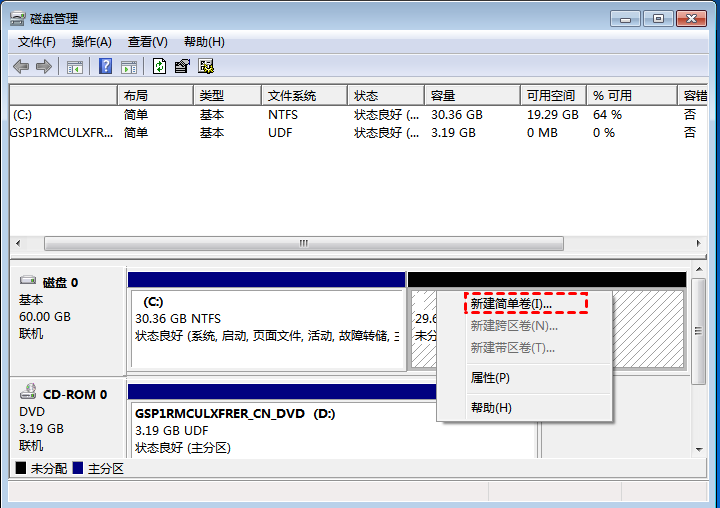Close the Disk Management window
Viewport: 720px width, 508px height.
[692, 19]
